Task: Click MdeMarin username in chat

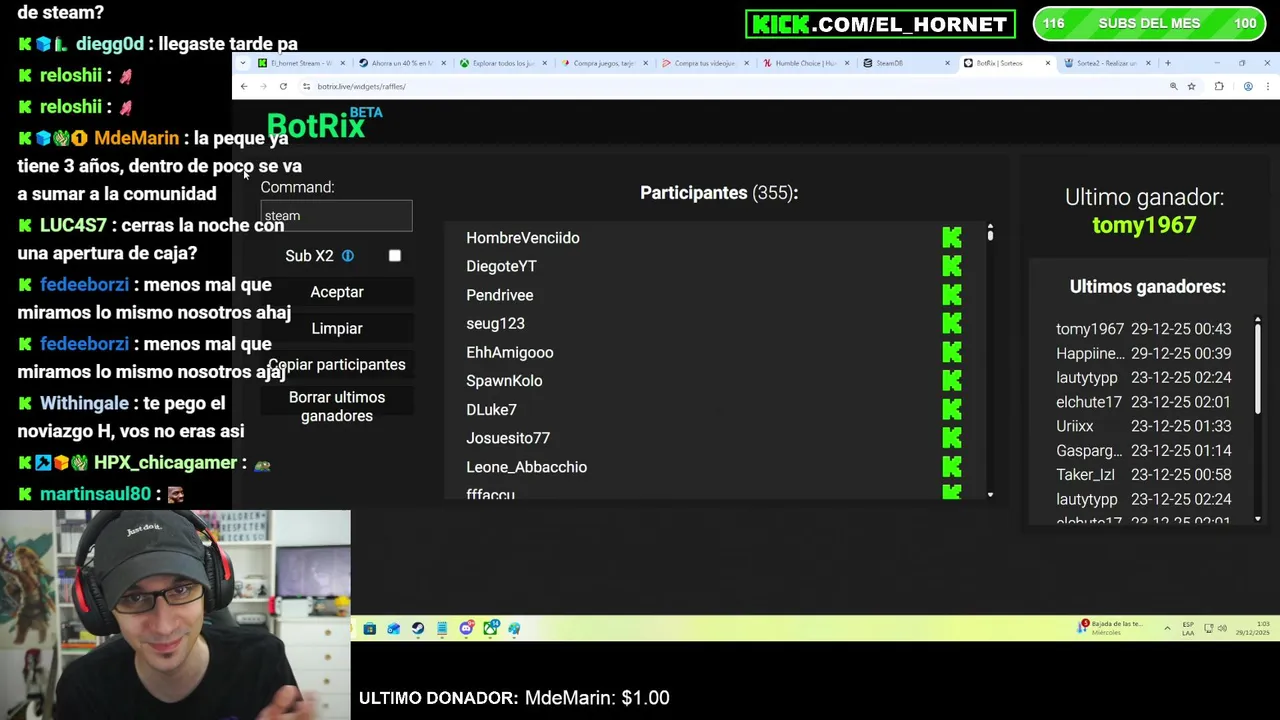Action: click(x=136, y=138)
